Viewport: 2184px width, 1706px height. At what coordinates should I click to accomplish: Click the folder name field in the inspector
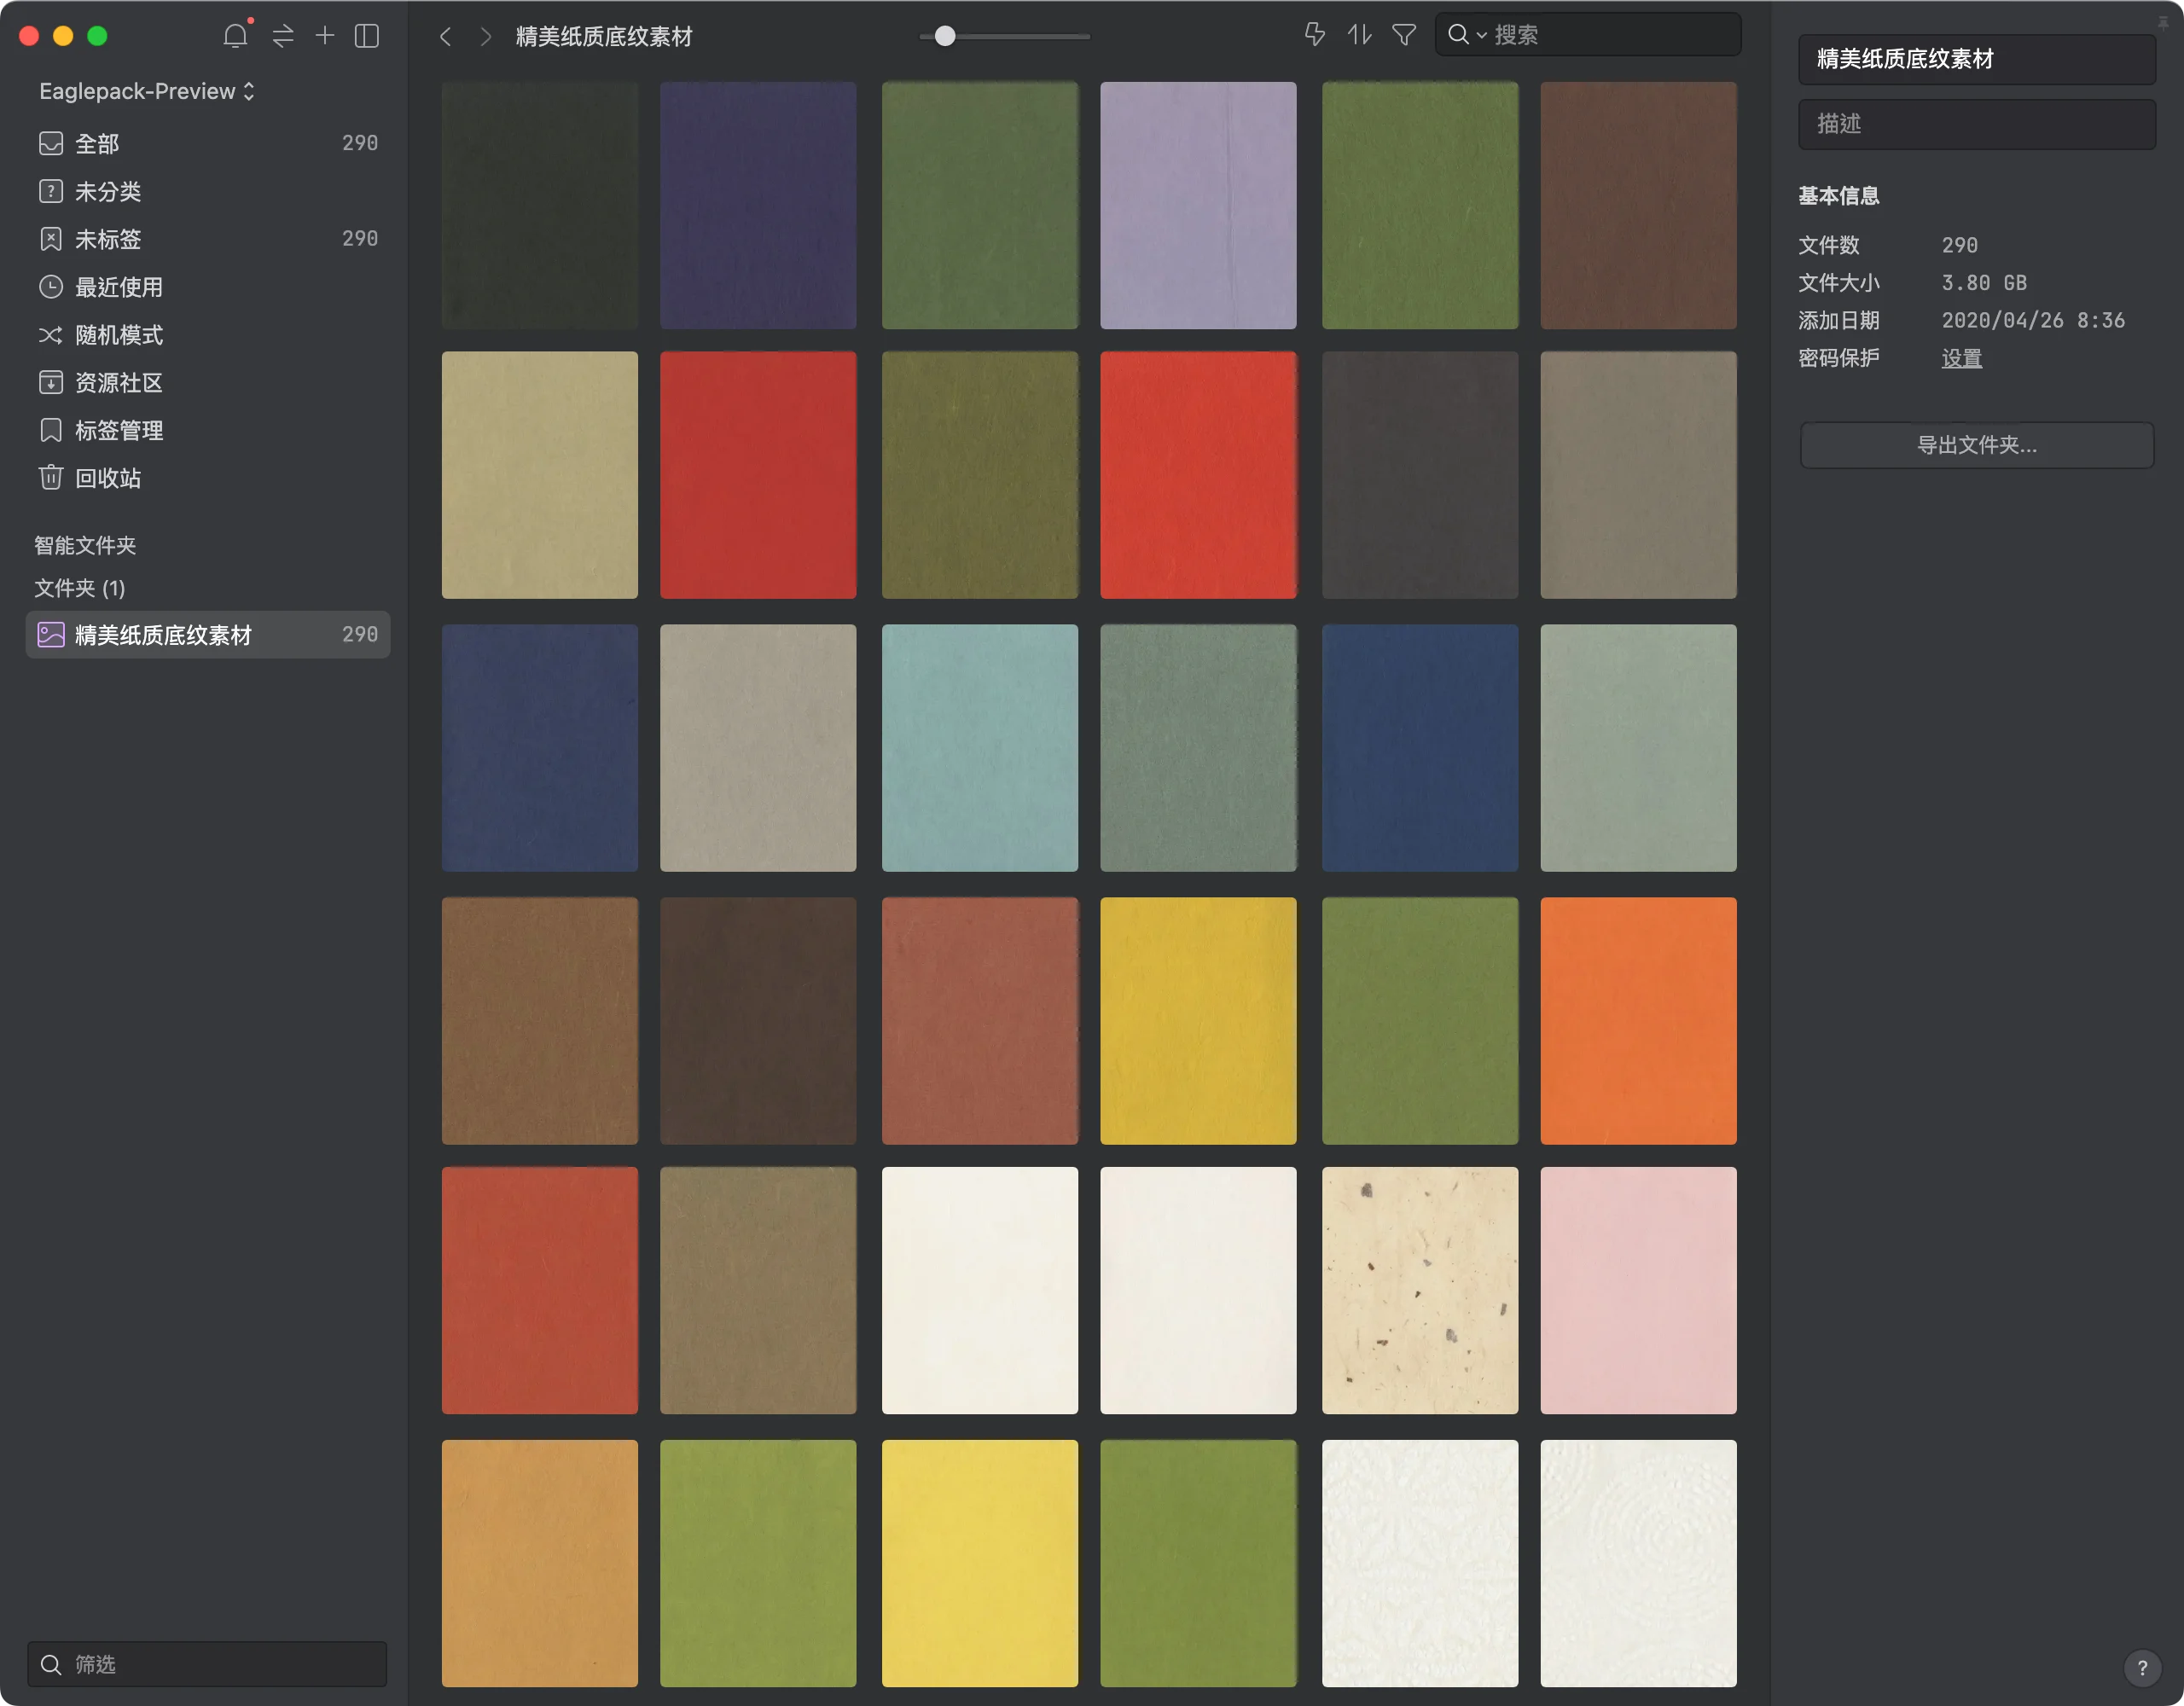(x=1976, y=59)
